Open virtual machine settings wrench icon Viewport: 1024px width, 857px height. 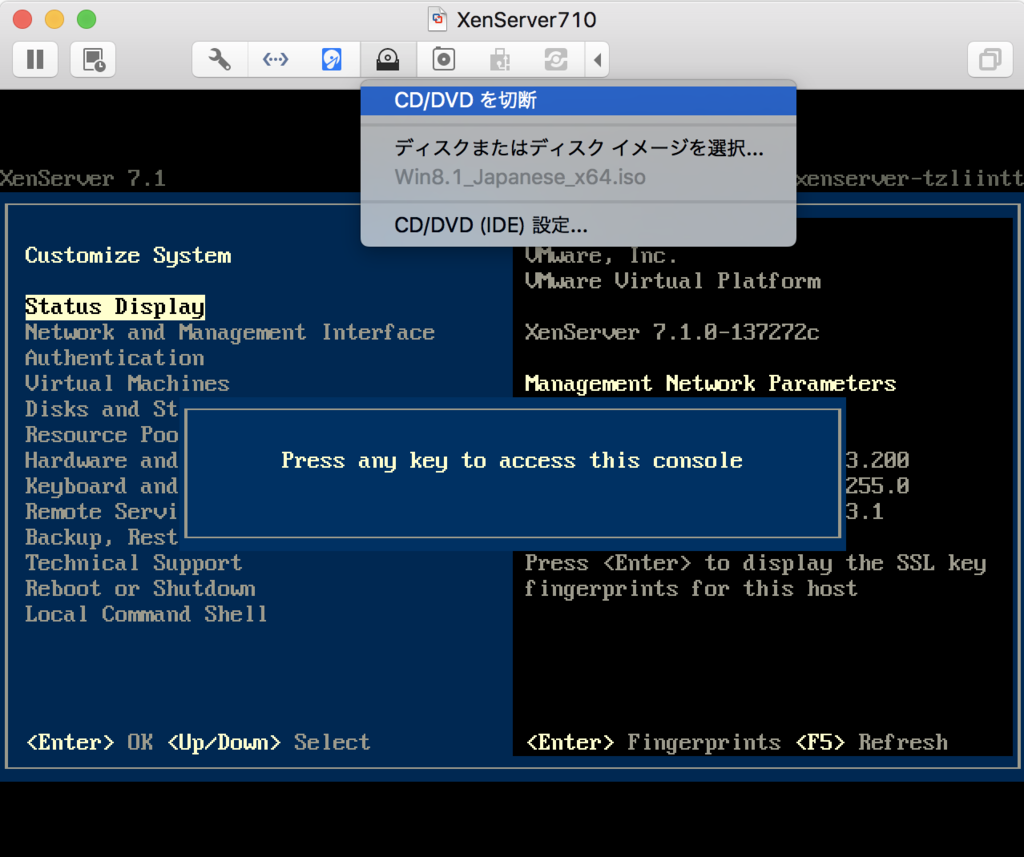click(219, 59)
